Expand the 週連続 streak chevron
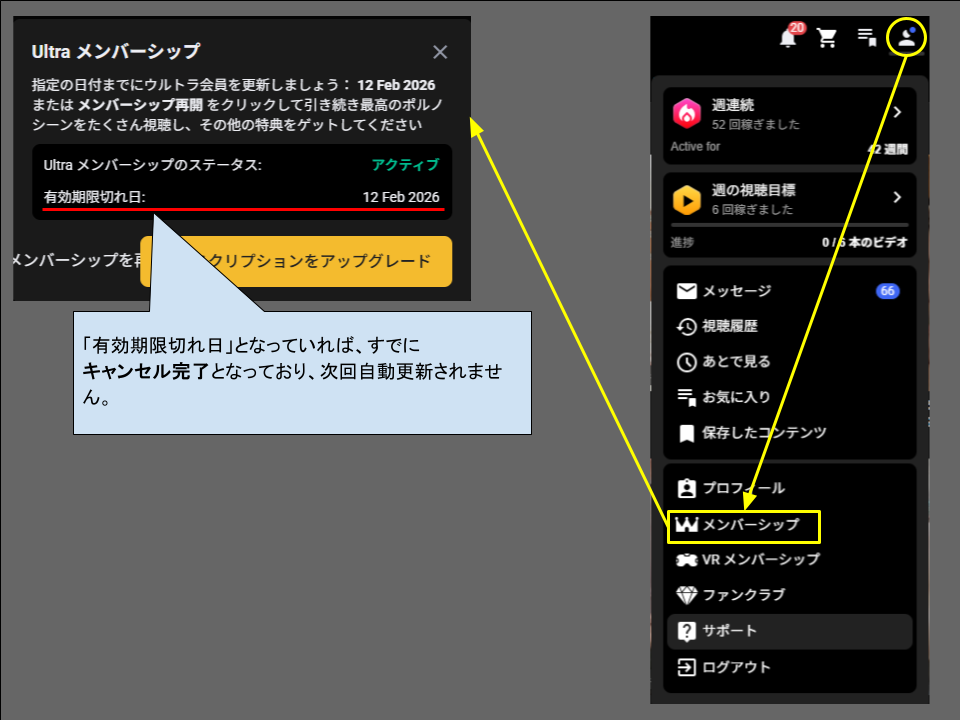This screenshot has height=720, width=960. [x=897, y=112]
